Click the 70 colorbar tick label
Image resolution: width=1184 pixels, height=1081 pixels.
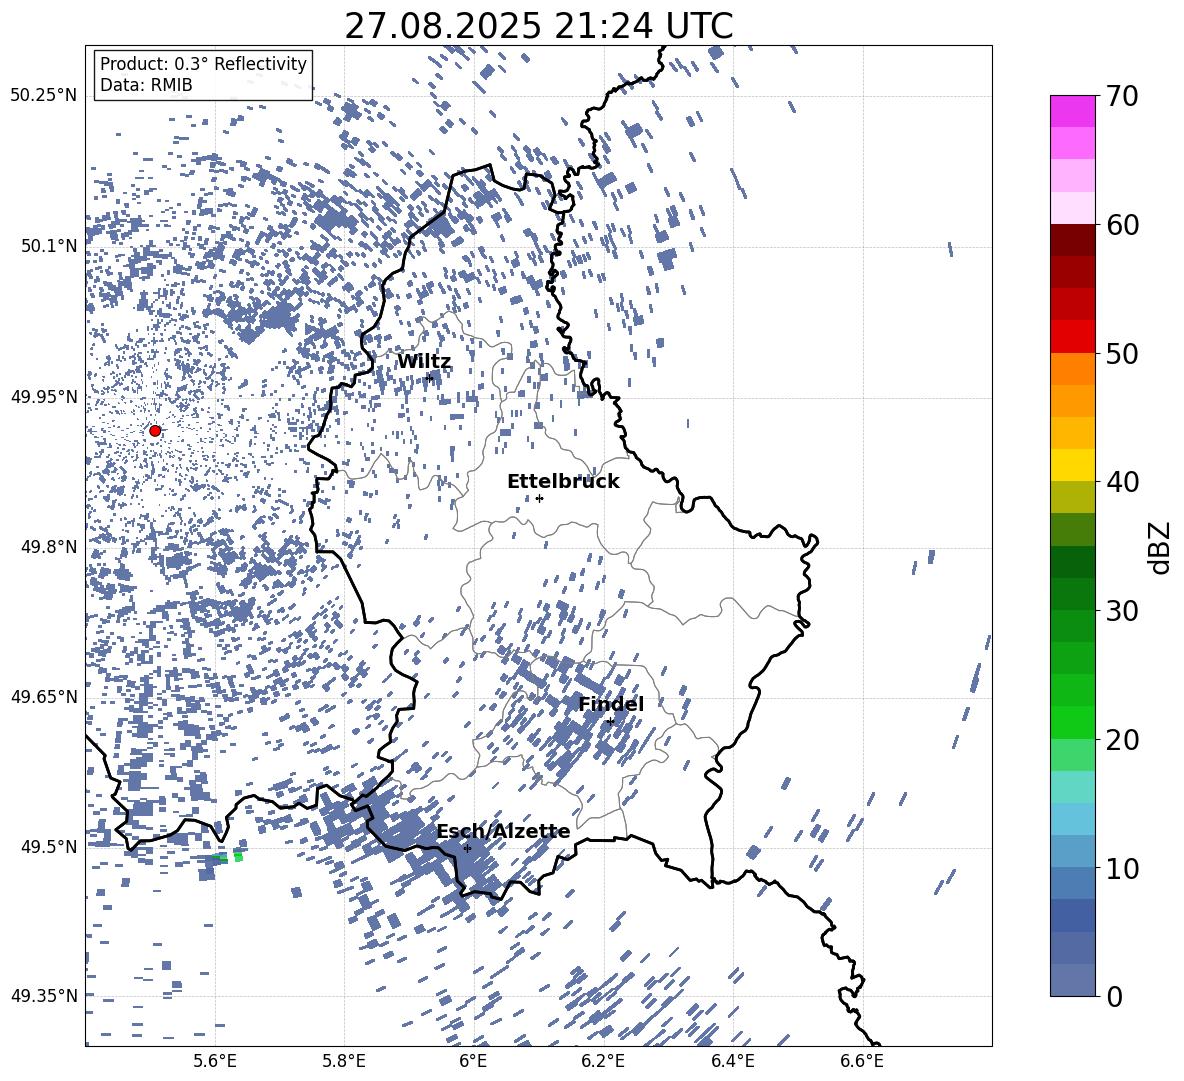[x=1122, y=97]
